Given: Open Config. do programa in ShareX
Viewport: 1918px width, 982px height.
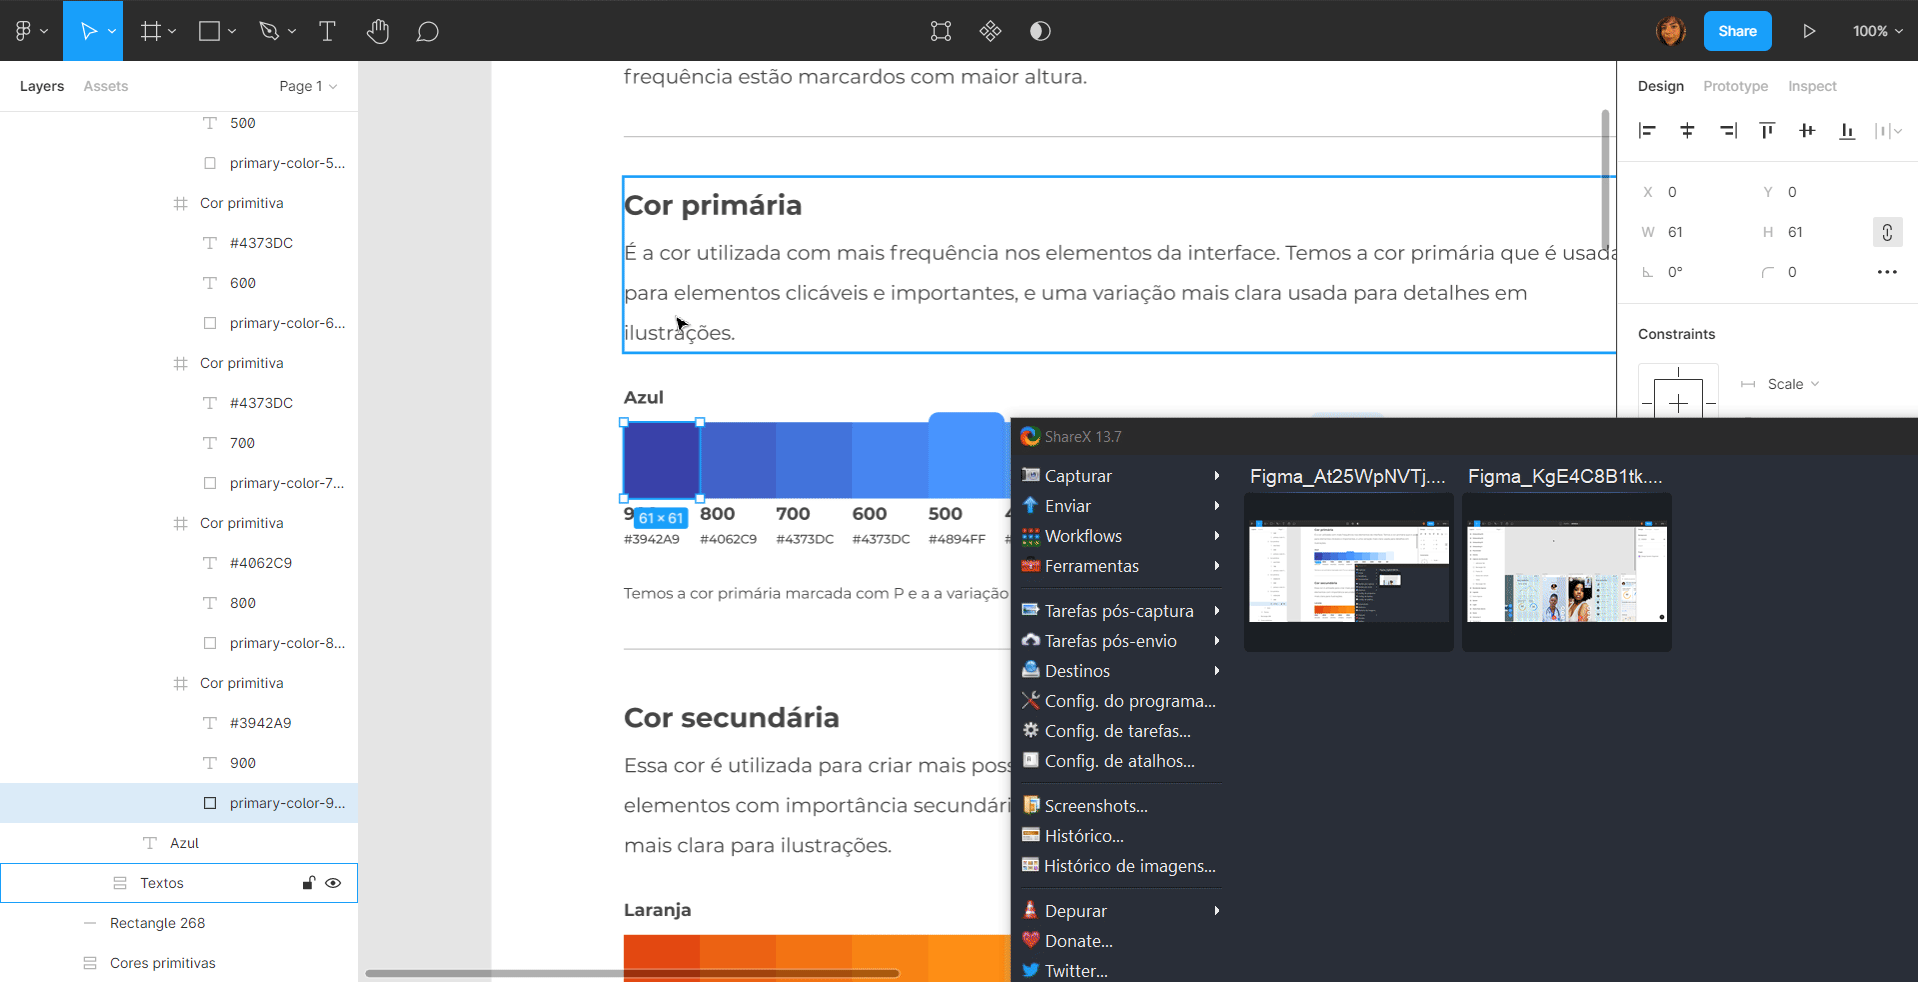Looking at the screenshot, I should 1128,701.
